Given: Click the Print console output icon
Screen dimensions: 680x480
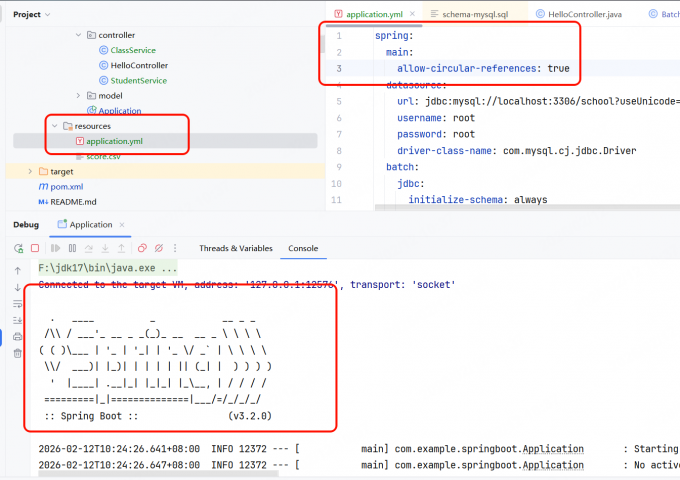Looking at the screenshot, I should 17,336.
